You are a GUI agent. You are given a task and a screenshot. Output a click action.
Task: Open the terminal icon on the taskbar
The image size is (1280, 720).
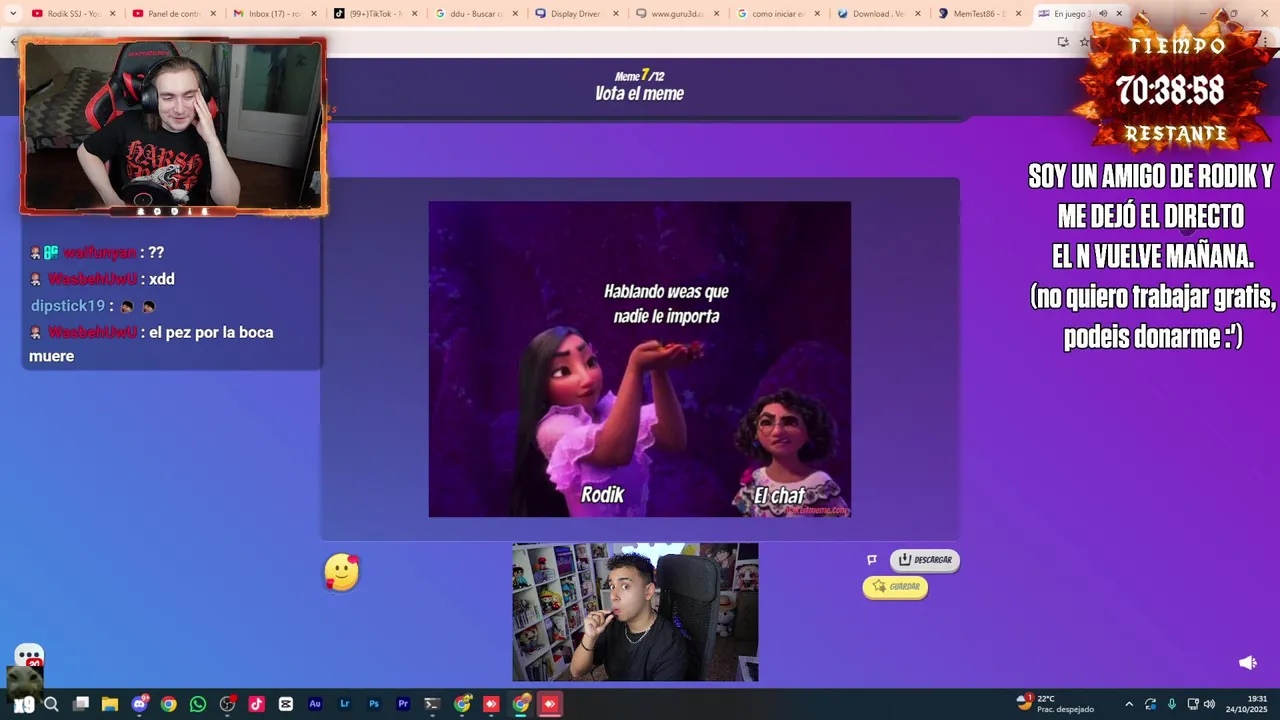(x=432, y=704)
